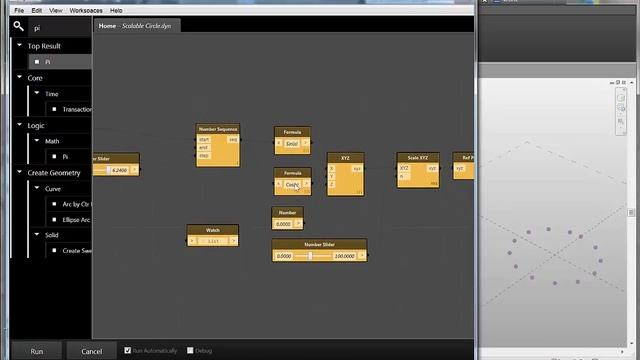Screen dimensions: 640x360
Task: Click the Number Slider thumb handle
Action: click(x=310, y=256)
